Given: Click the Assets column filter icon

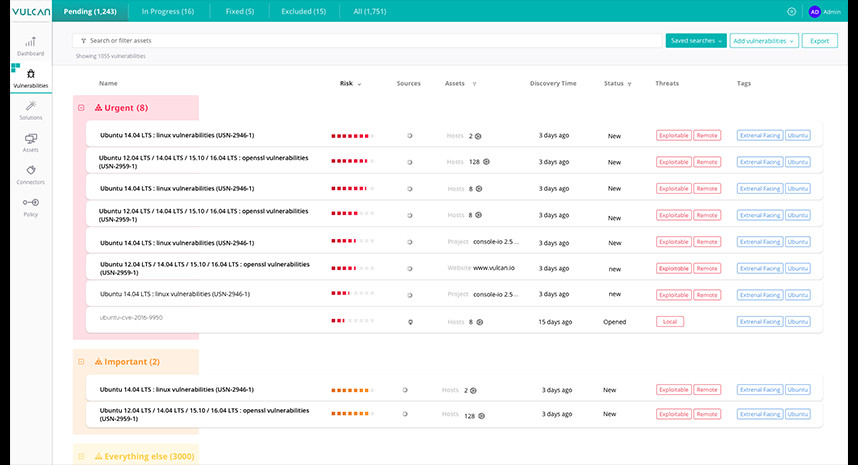Looking at the screenshot, I should pos(474,84).
